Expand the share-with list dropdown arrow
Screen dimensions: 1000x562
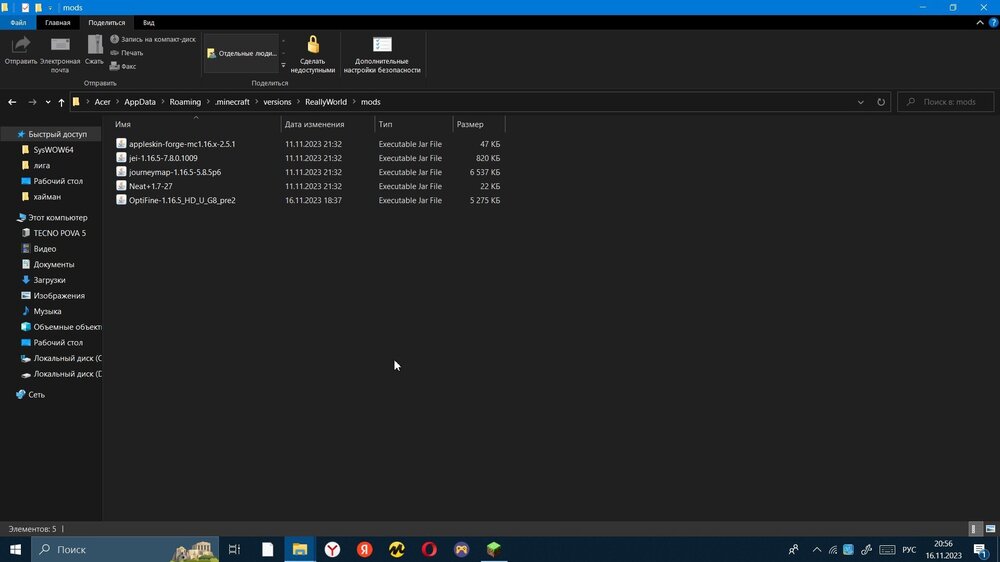point(283,65)
